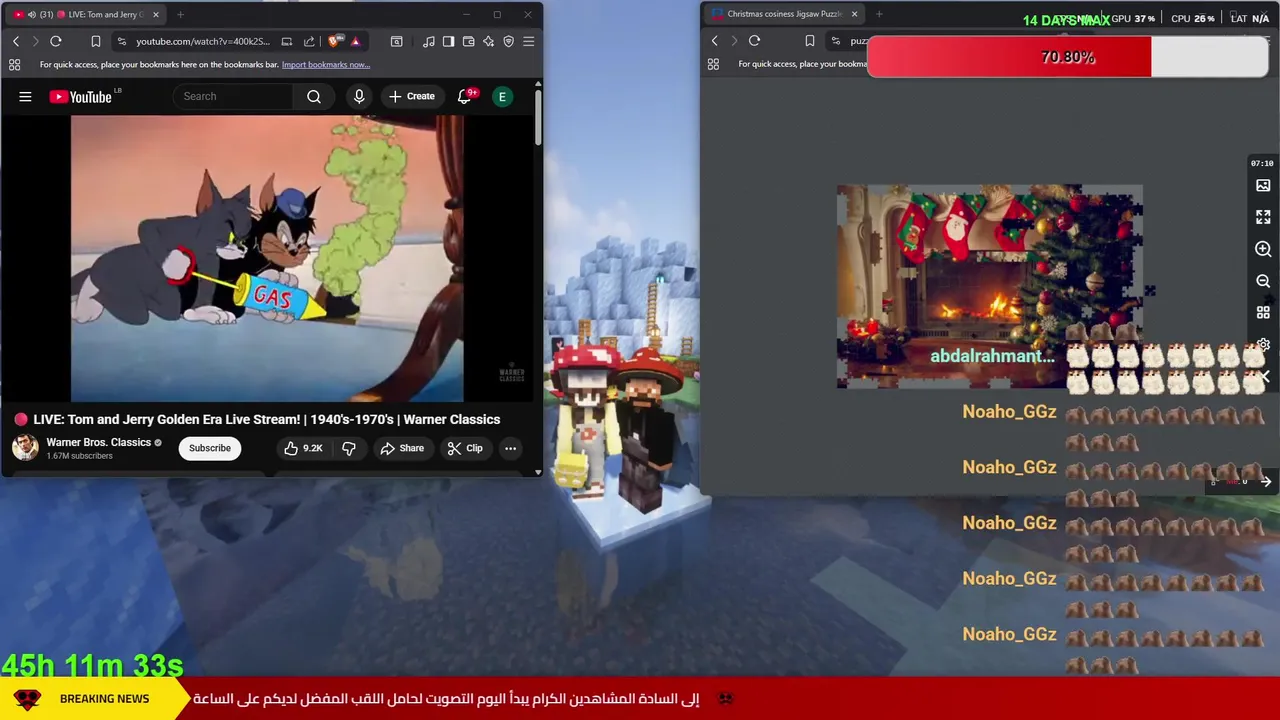Screen dimensions: 1280x720
Task: Dislike the Tom and Jerry stream
Action: coord(349,448)
